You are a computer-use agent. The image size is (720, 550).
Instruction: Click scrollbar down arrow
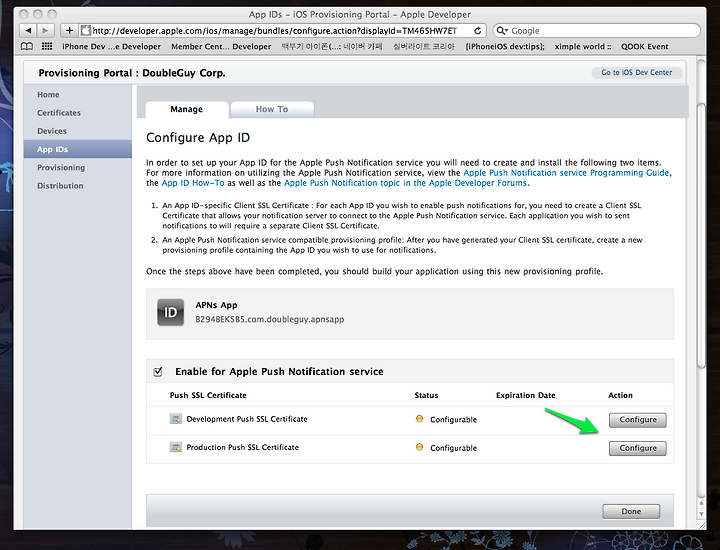701,514
